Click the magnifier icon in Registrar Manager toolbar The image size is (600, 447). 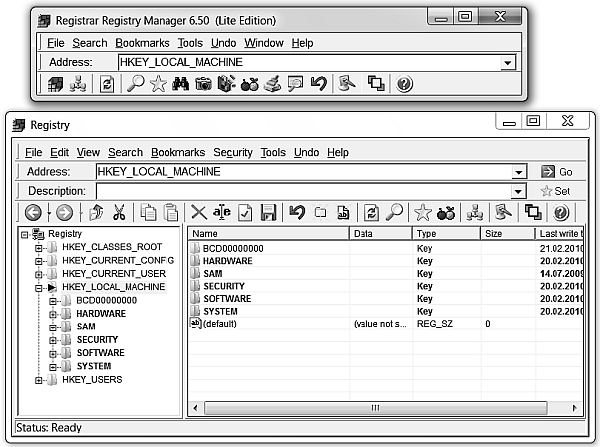point(135,83)
